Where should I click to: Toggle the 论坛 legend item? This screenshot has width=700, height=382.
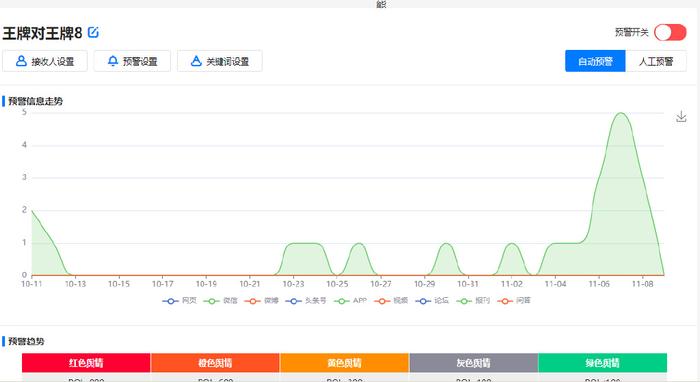pos(432,301)
